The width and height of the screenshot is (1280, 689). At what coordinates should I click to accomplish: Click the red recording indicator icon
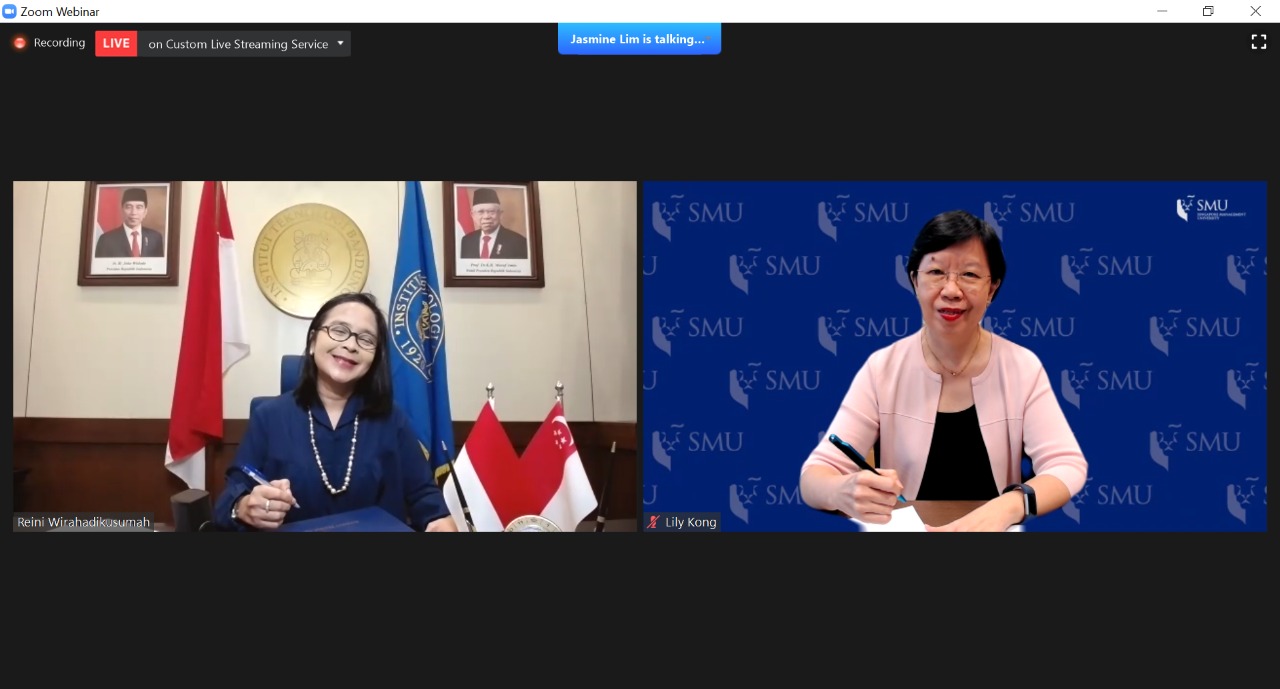pos(19,43)
